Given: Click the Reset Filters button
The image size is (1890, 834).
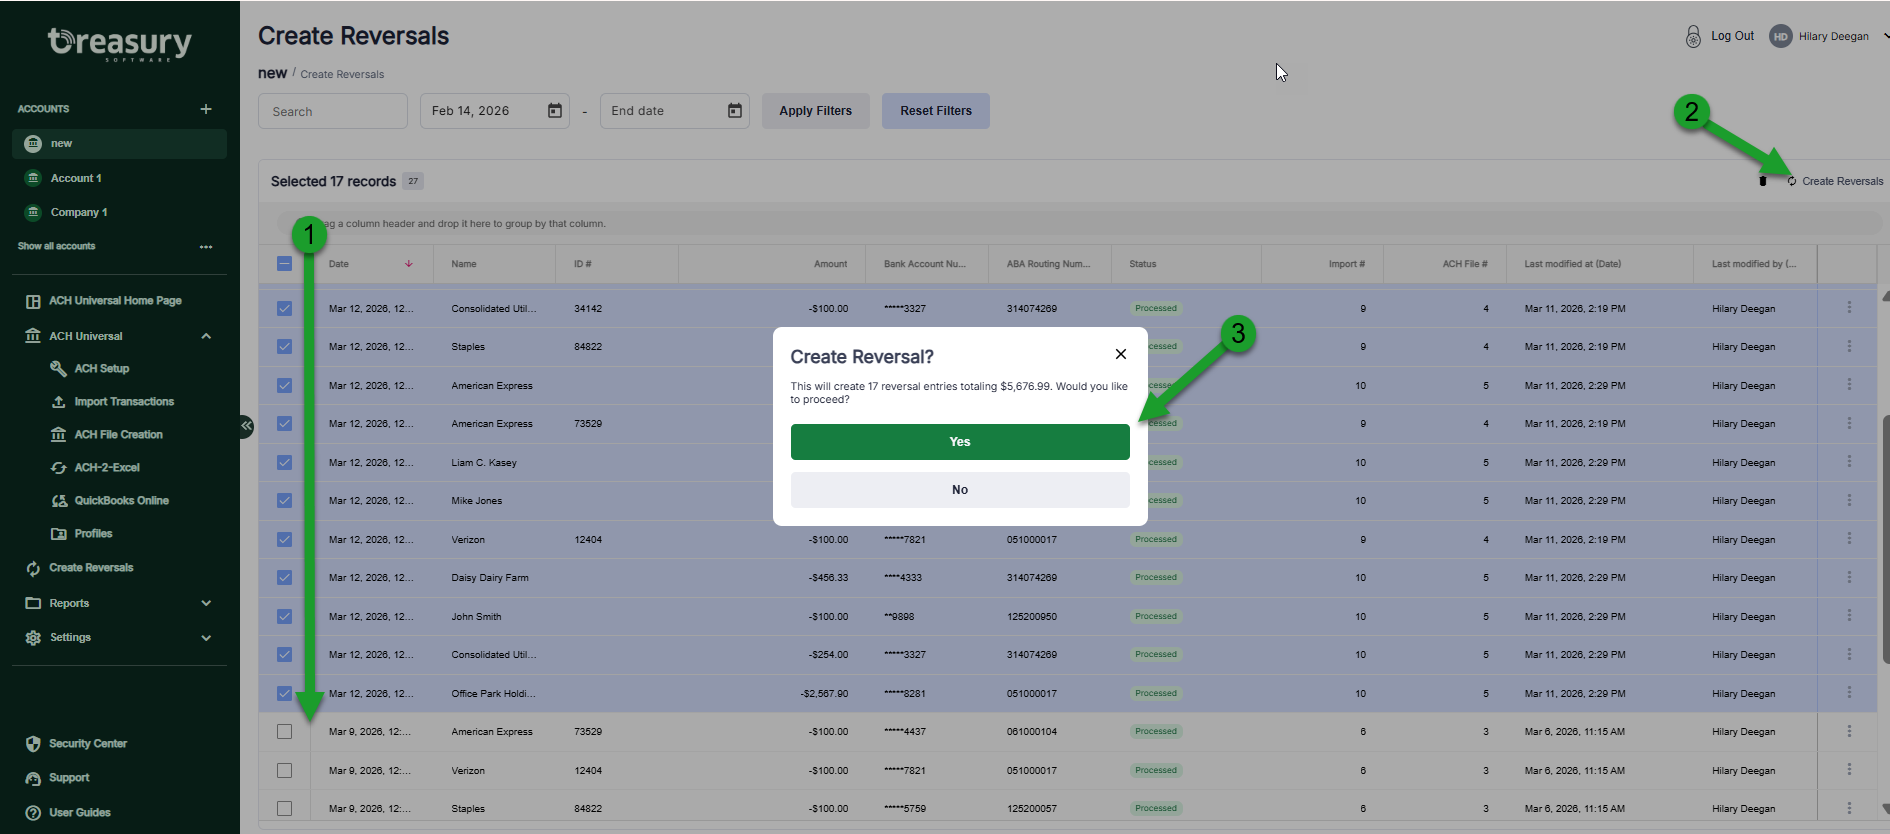Looking at the screenshot, I should pyautogui.click(x=935, y=111).
